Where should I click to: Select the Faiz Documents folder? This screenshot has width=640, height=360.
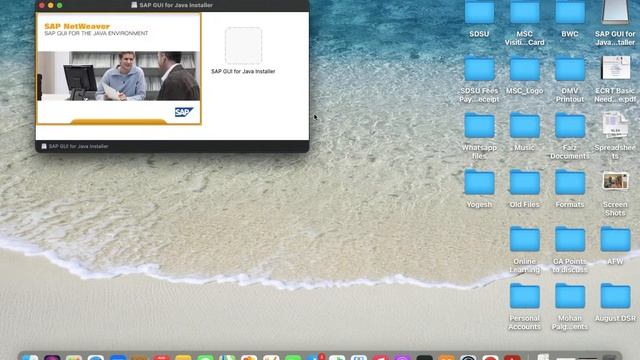(x=570, y=125)
